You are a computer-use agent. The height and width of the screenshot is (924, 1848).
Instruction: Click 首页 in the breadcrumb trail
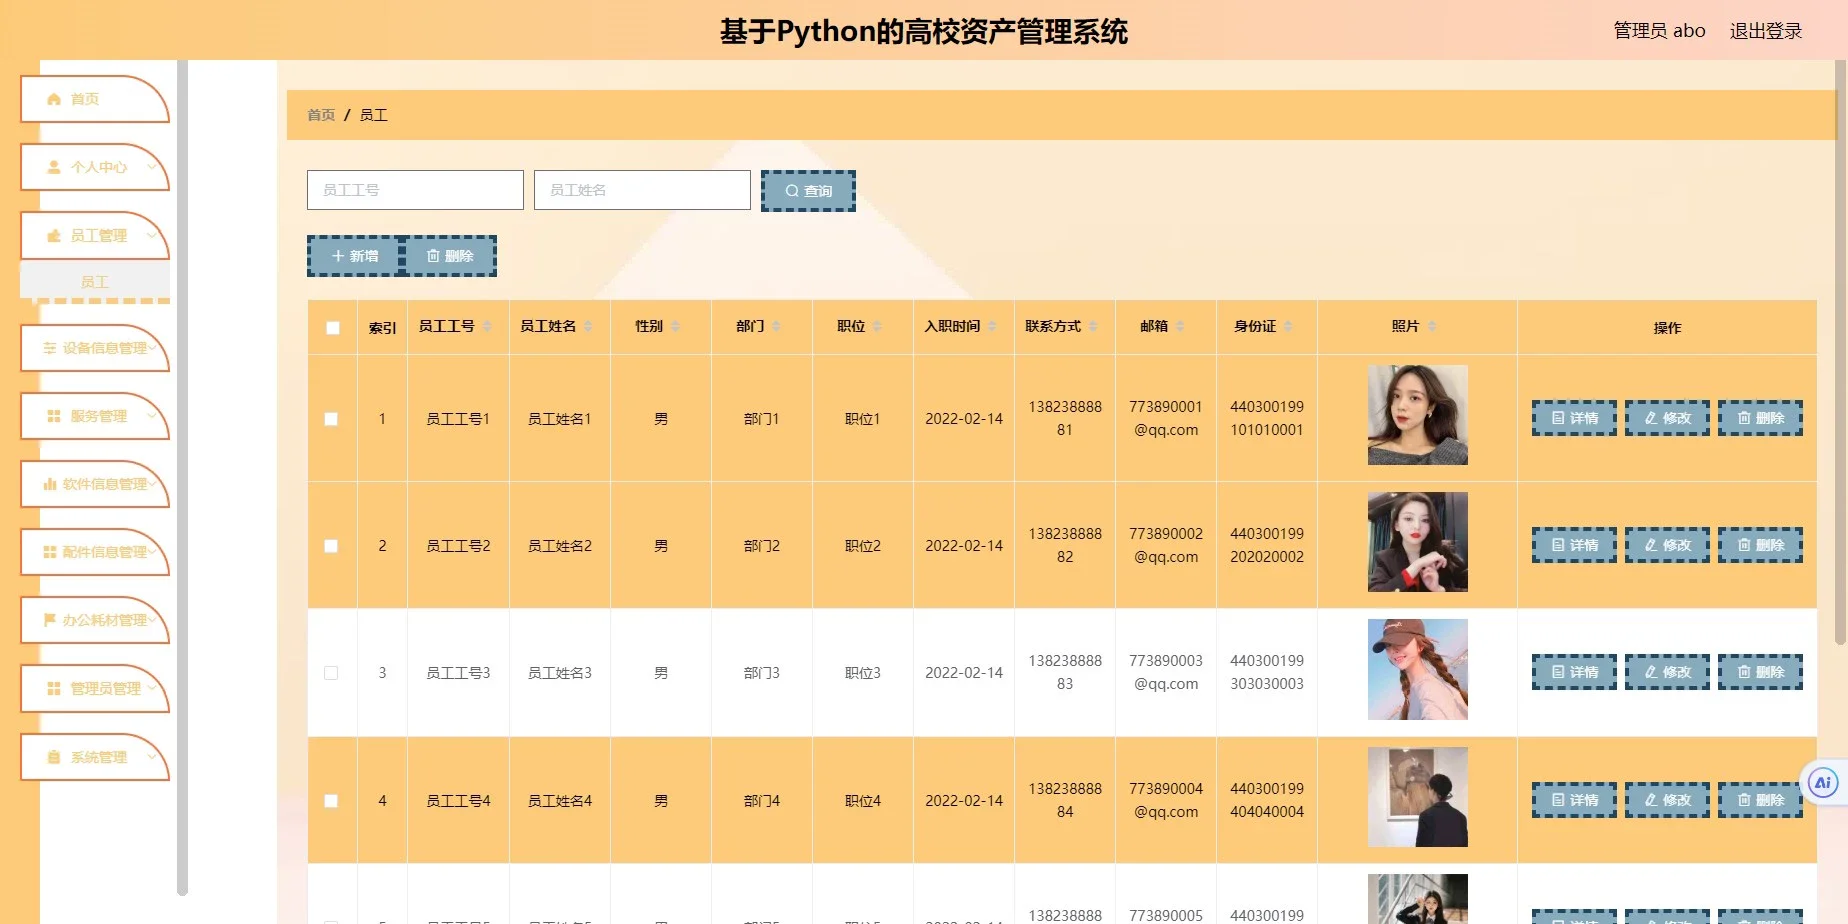click(320, 114)
